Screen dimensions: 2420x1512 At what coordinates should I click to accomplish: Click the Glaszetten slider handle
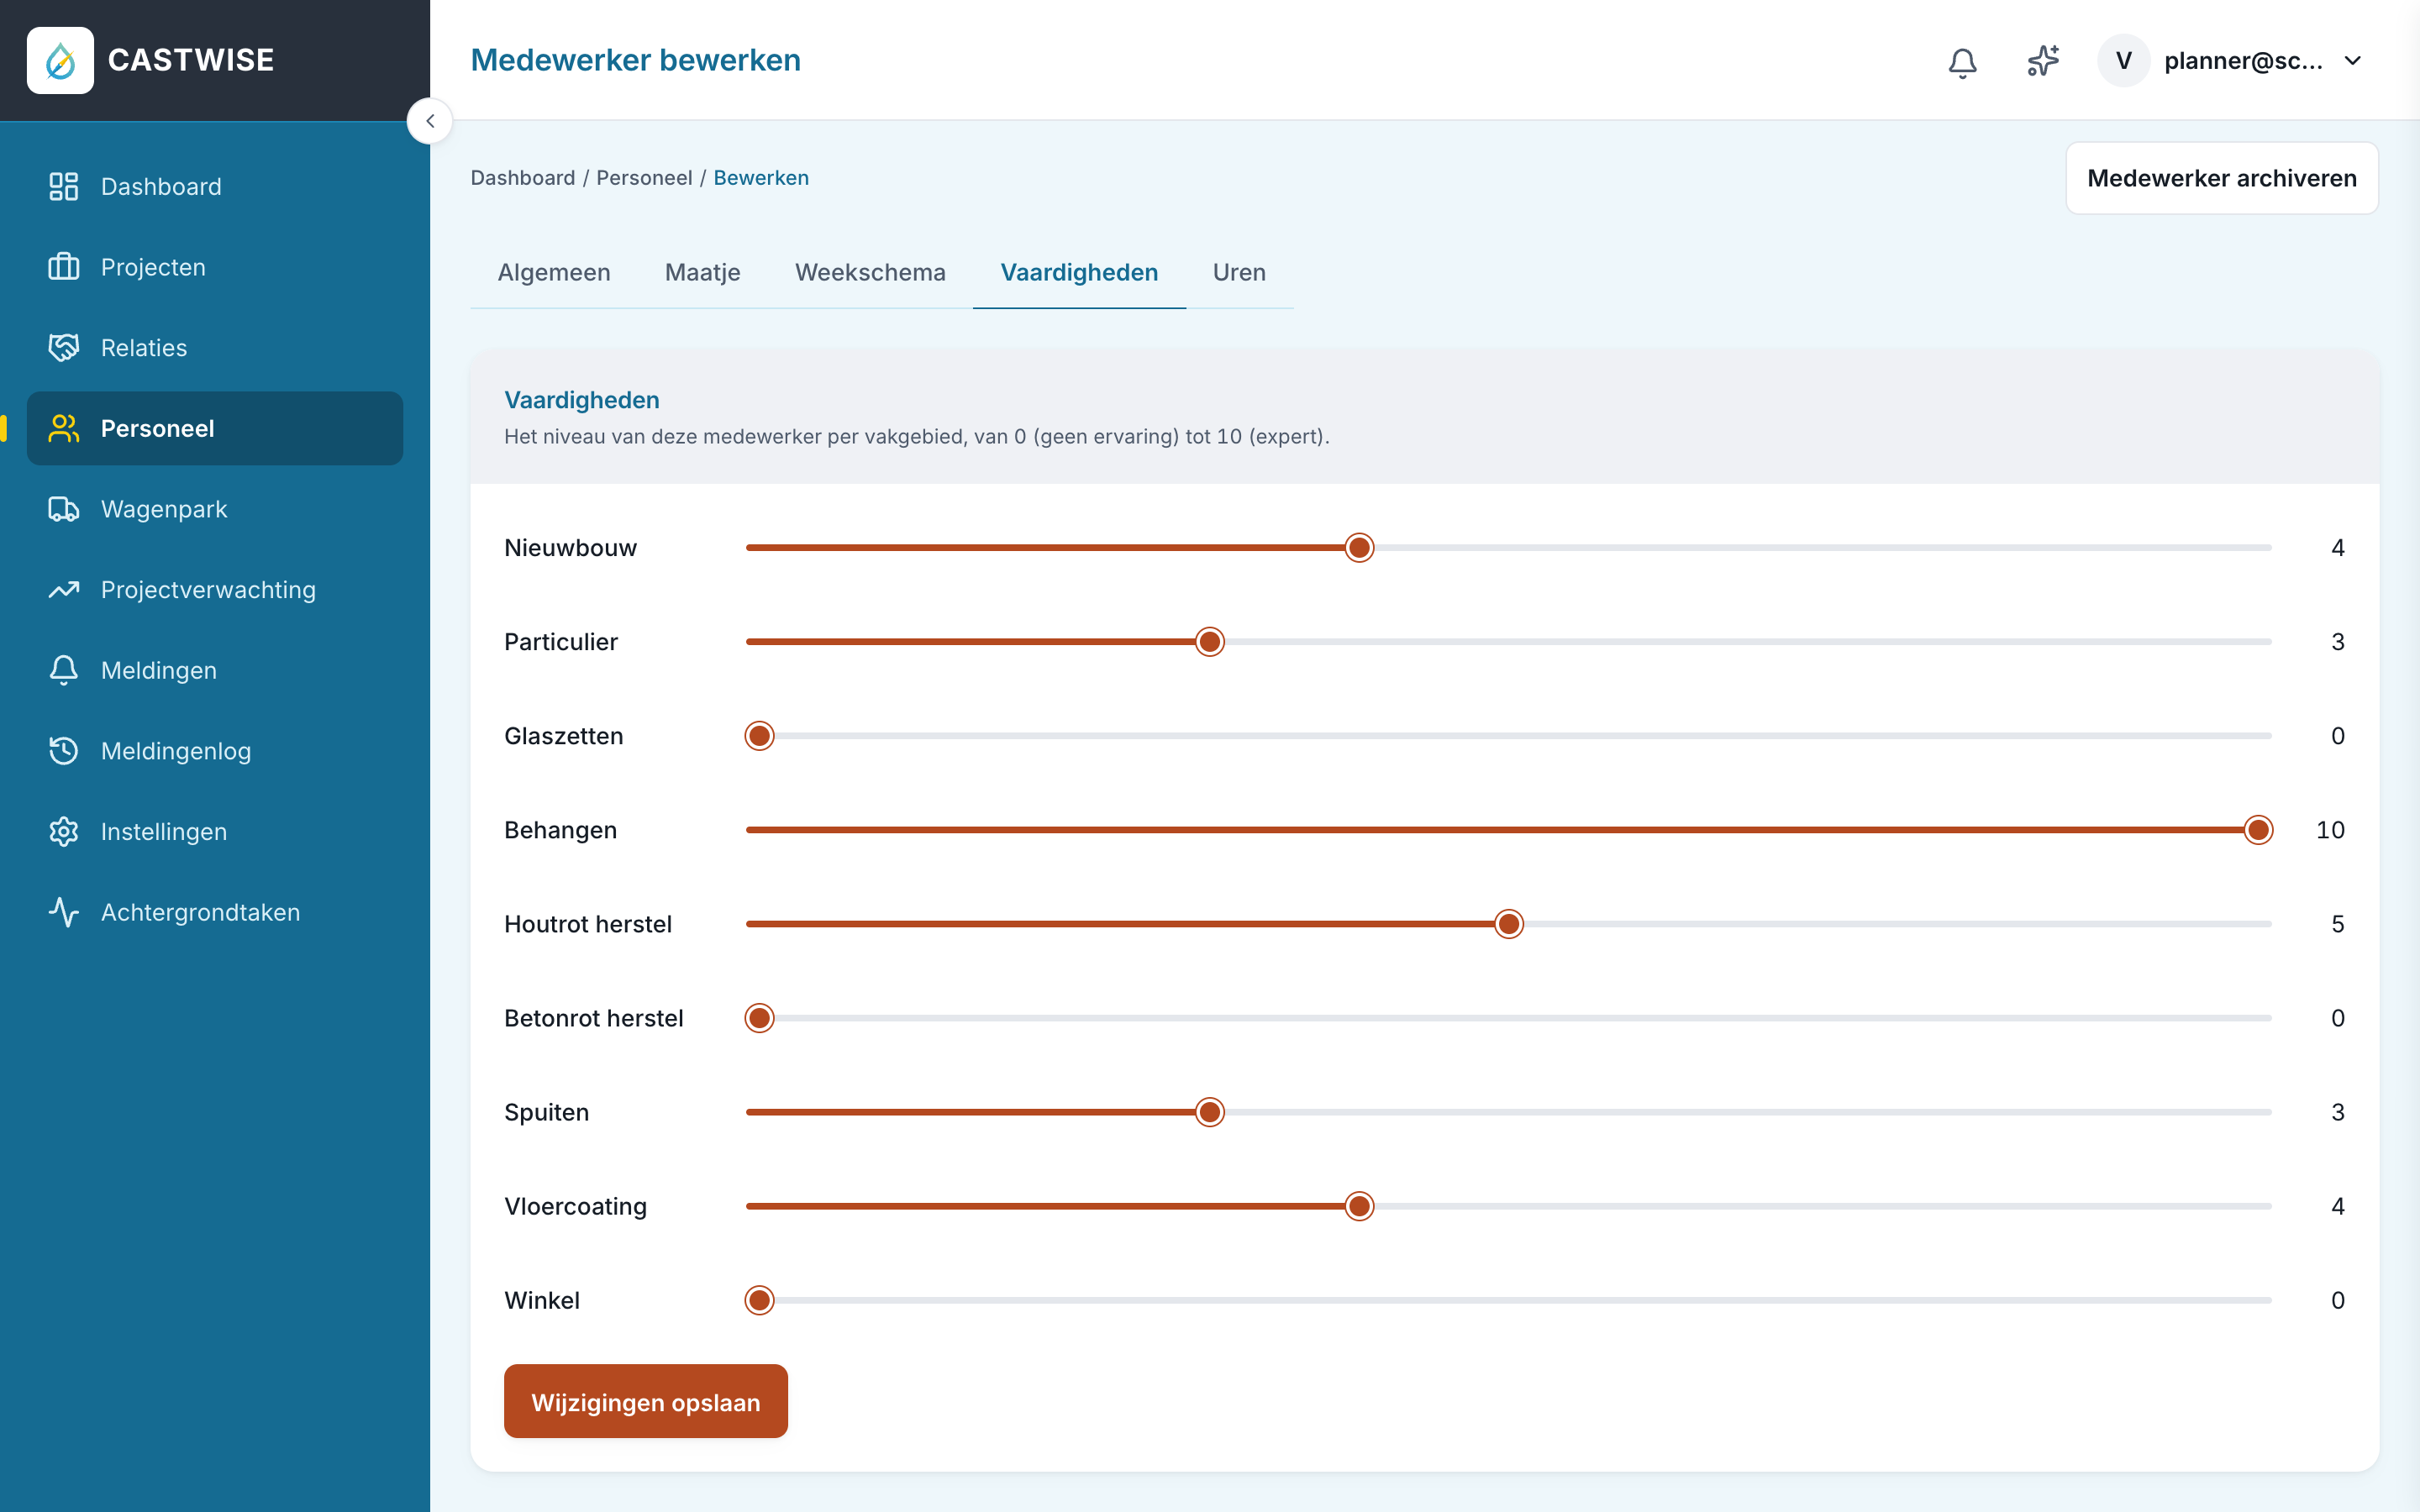760,736
